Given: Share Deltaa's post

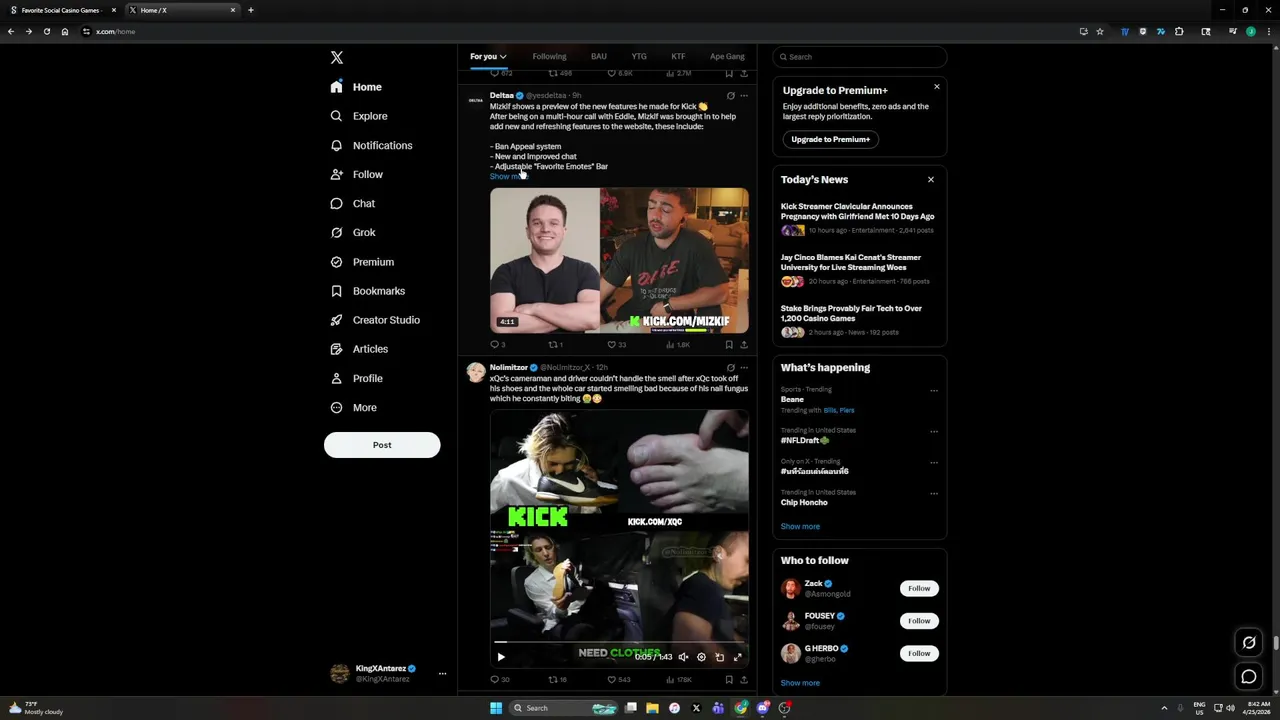Looking at the screenshot, I should 744,345.
